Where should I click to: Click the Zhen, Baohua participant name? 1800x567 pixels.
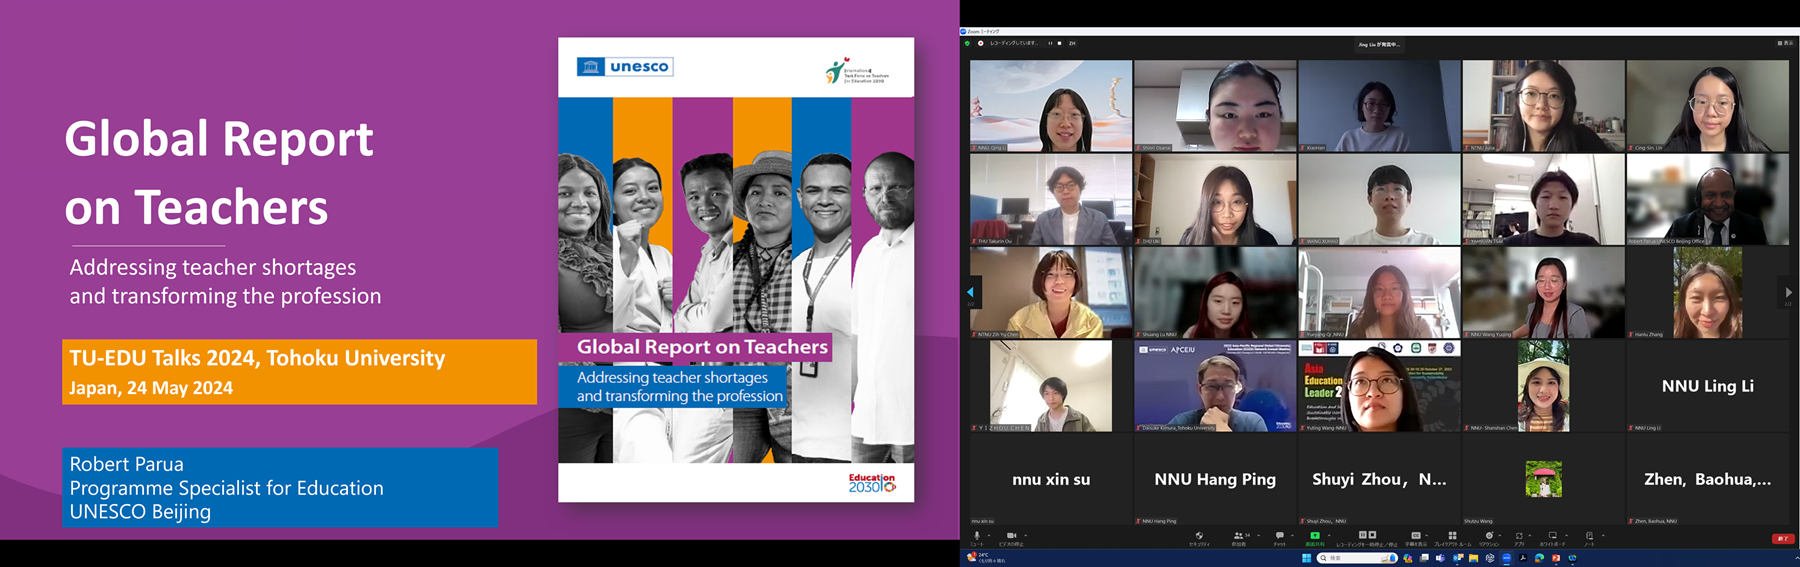pos(1707,479)
